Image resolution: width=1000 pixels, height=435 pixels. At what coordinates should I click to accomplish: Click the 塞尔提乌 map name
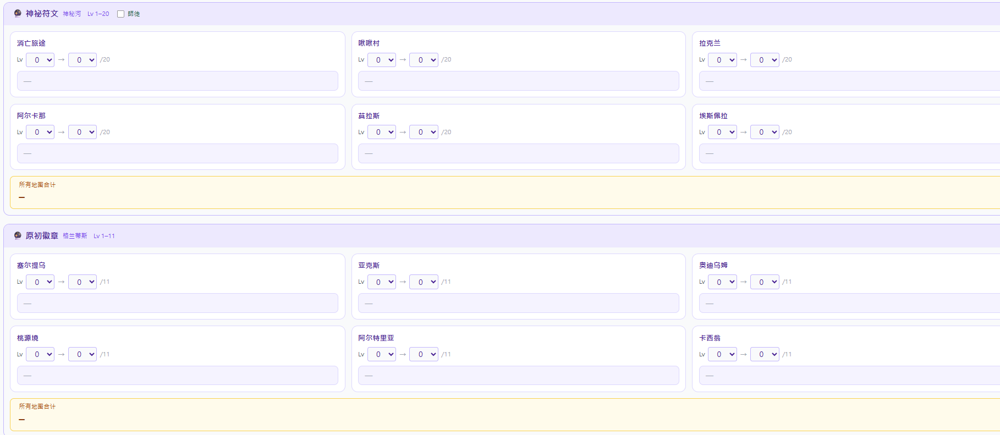click(31, 265)
